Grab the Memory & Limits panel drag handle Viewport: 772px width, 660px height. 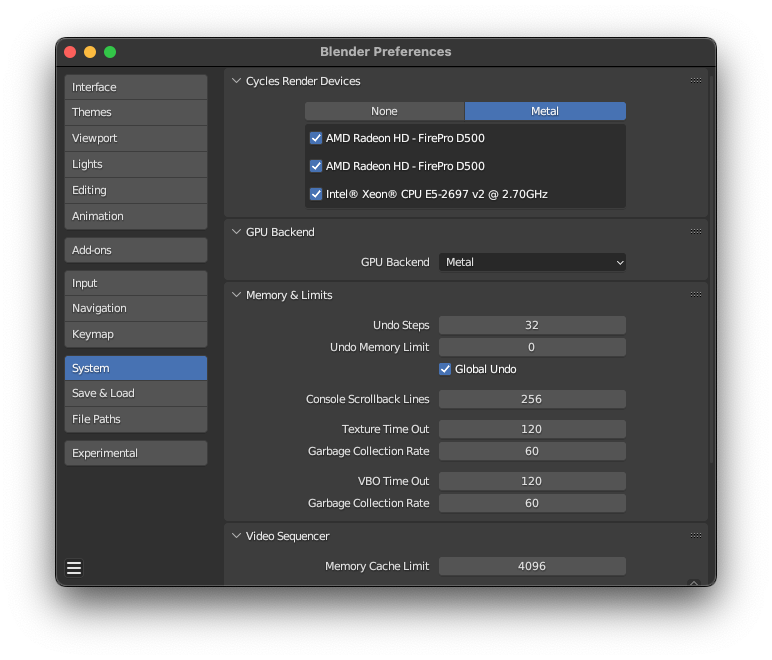(695, 294)
